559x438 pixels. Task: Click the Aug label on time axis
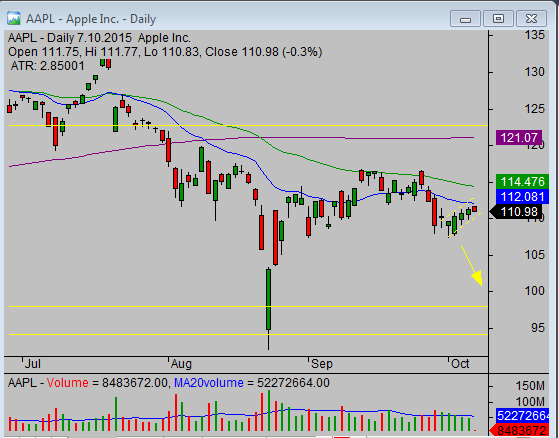click(x=181, y=364)
